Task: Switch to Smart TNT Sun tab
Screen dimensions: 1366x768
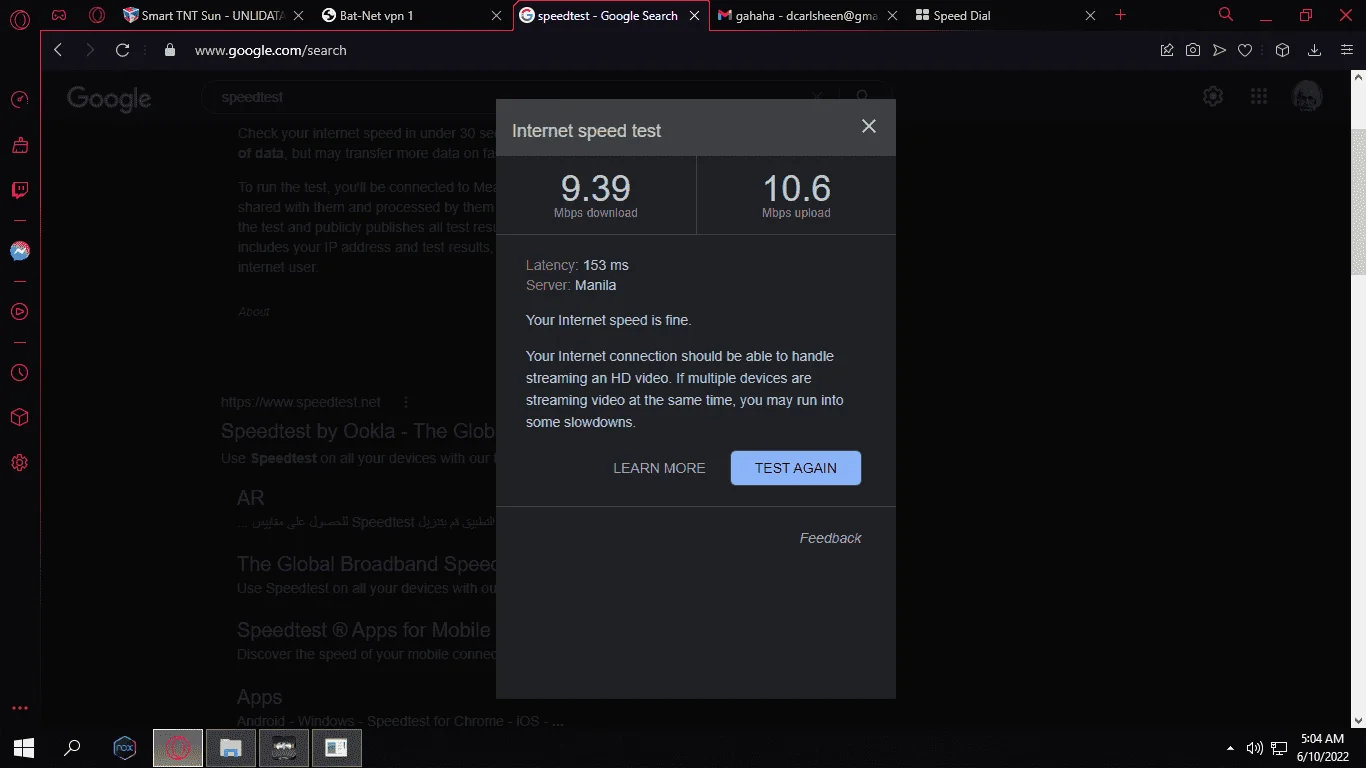Action: 213,15
